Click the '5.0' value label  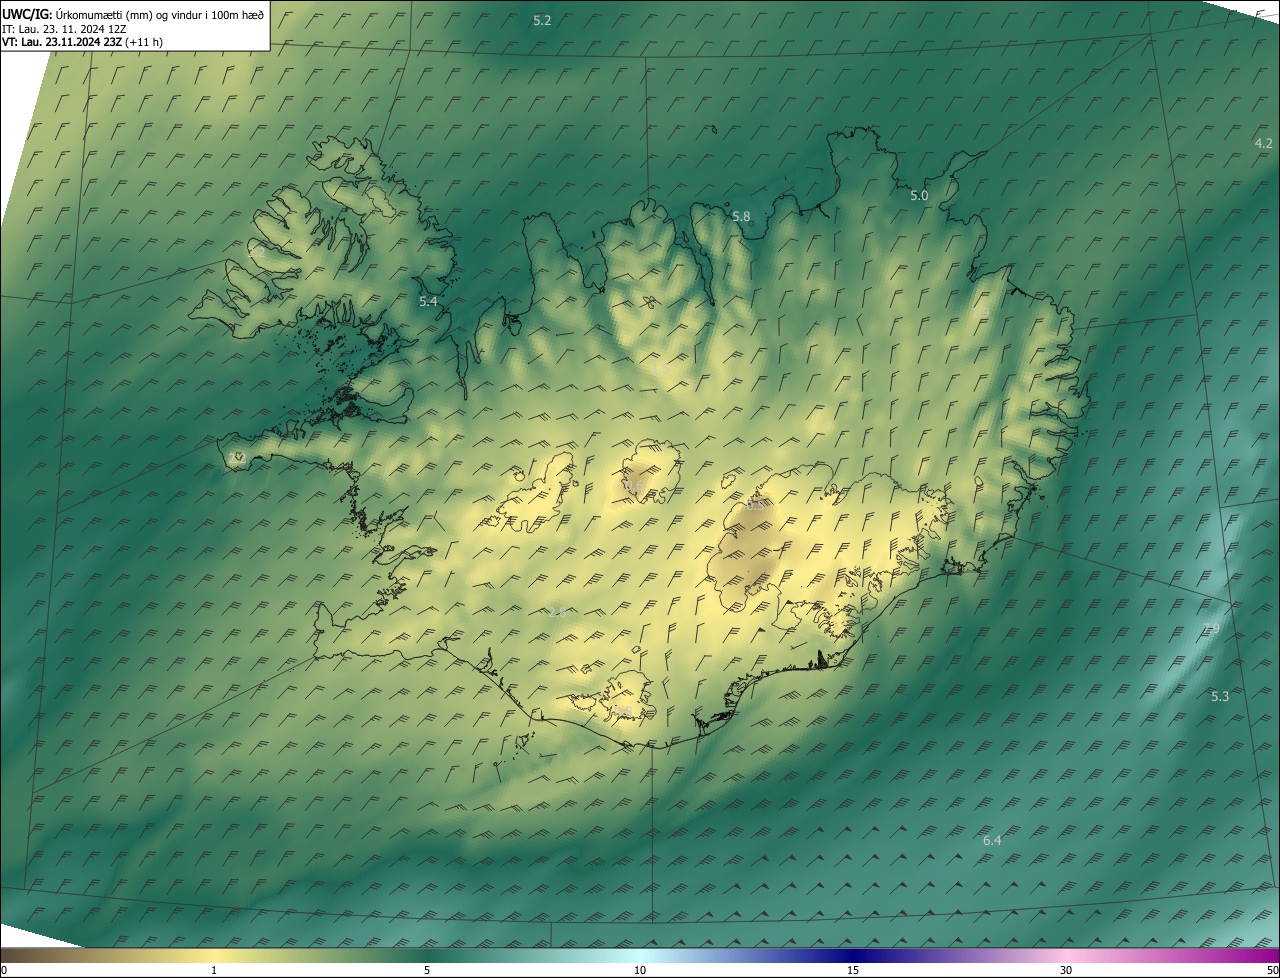point(919,196)
